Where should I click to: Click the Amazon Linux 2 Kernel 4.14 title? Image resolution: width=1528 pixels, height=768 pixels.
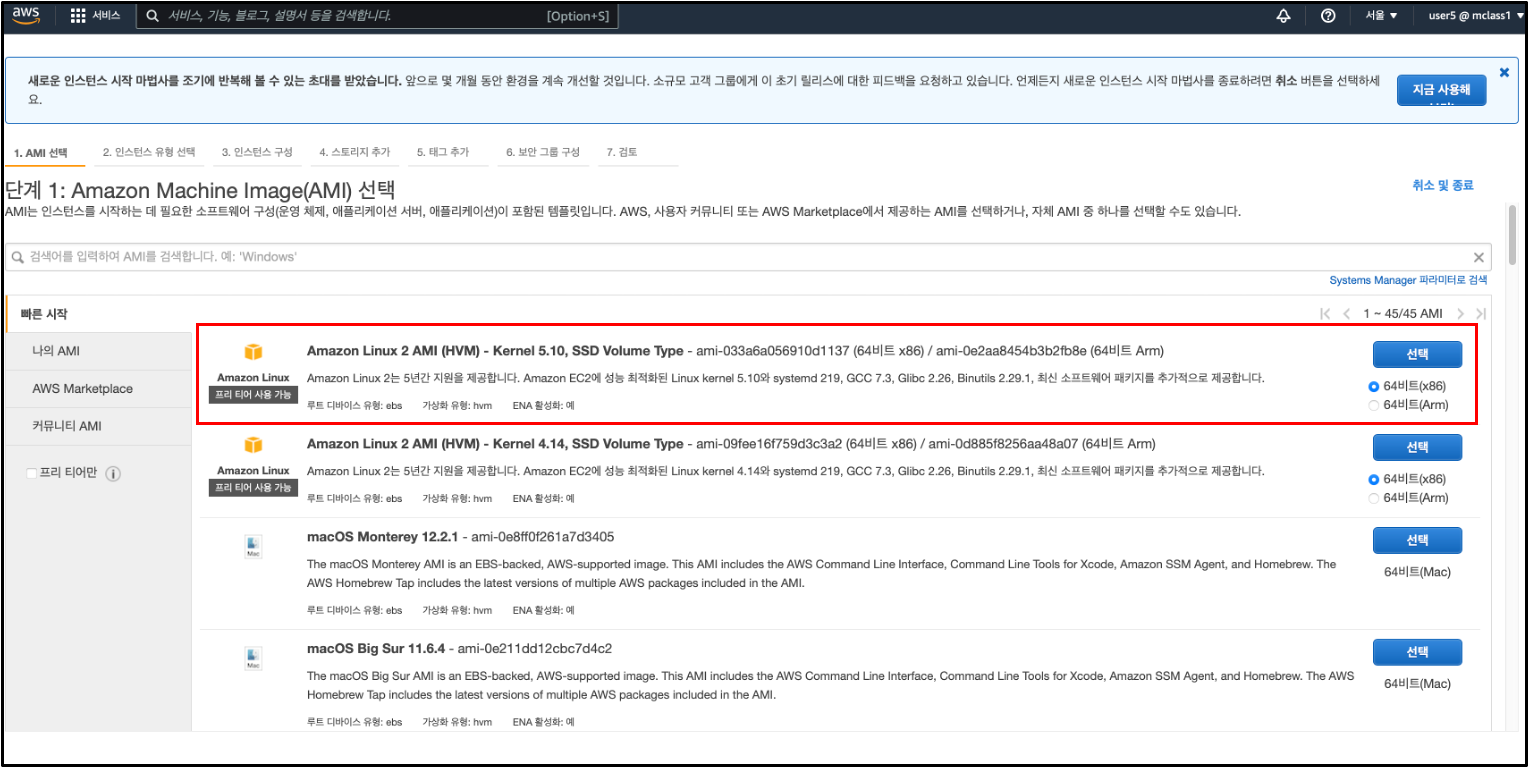tap(495, 443)
